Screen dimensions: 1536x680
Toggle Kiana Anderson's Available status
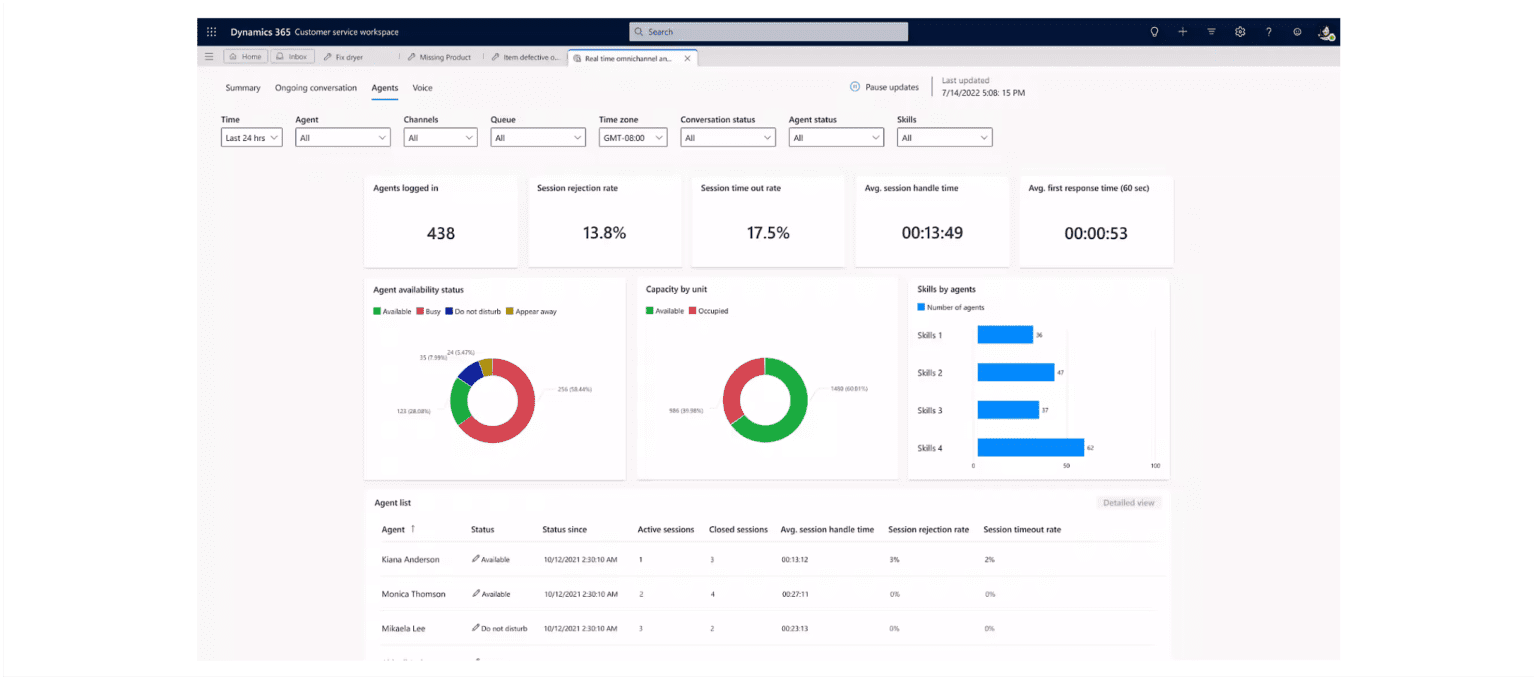pos(492,559)
